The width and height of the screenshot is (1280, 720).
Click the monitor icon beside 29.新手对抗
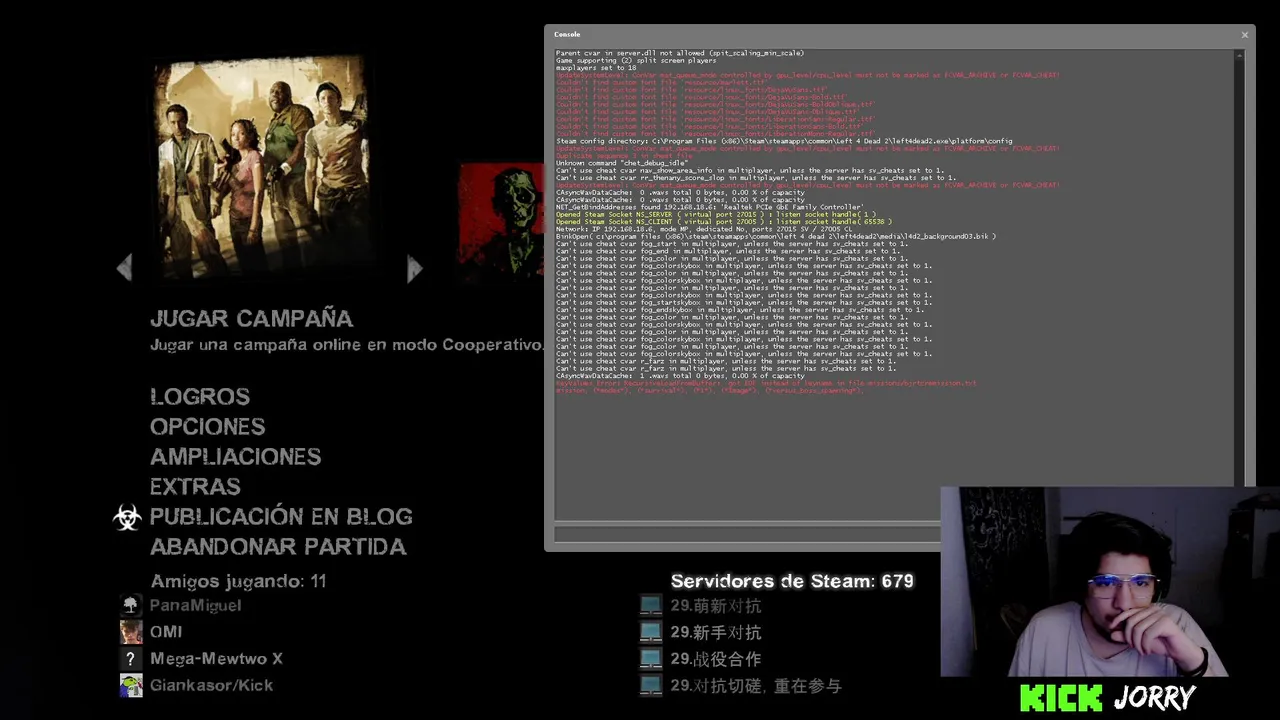point(651,632)
